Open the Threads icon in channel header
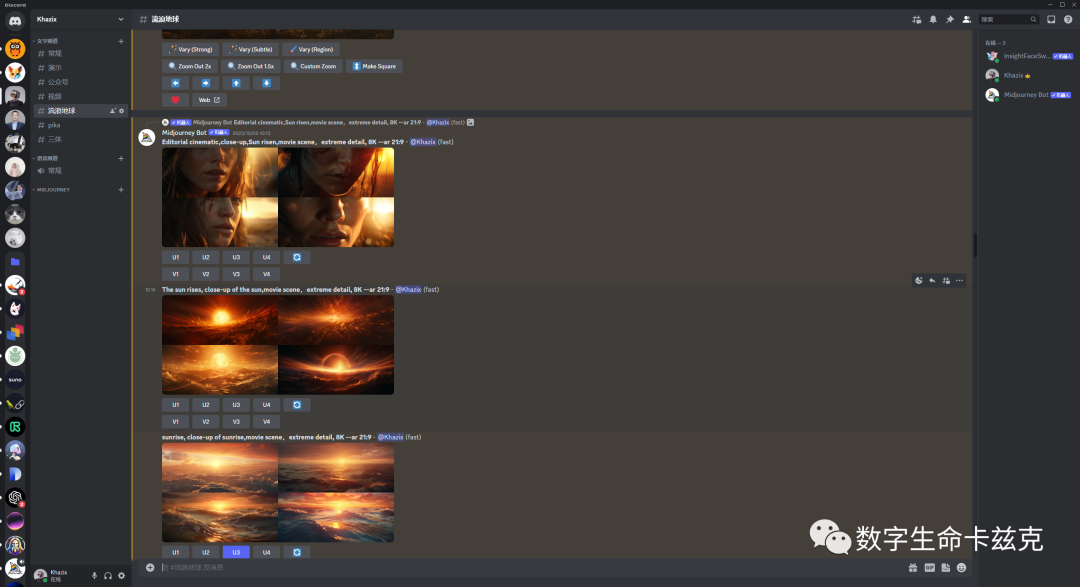This screenshot has height=587, width=1080. tap(917, 19)
